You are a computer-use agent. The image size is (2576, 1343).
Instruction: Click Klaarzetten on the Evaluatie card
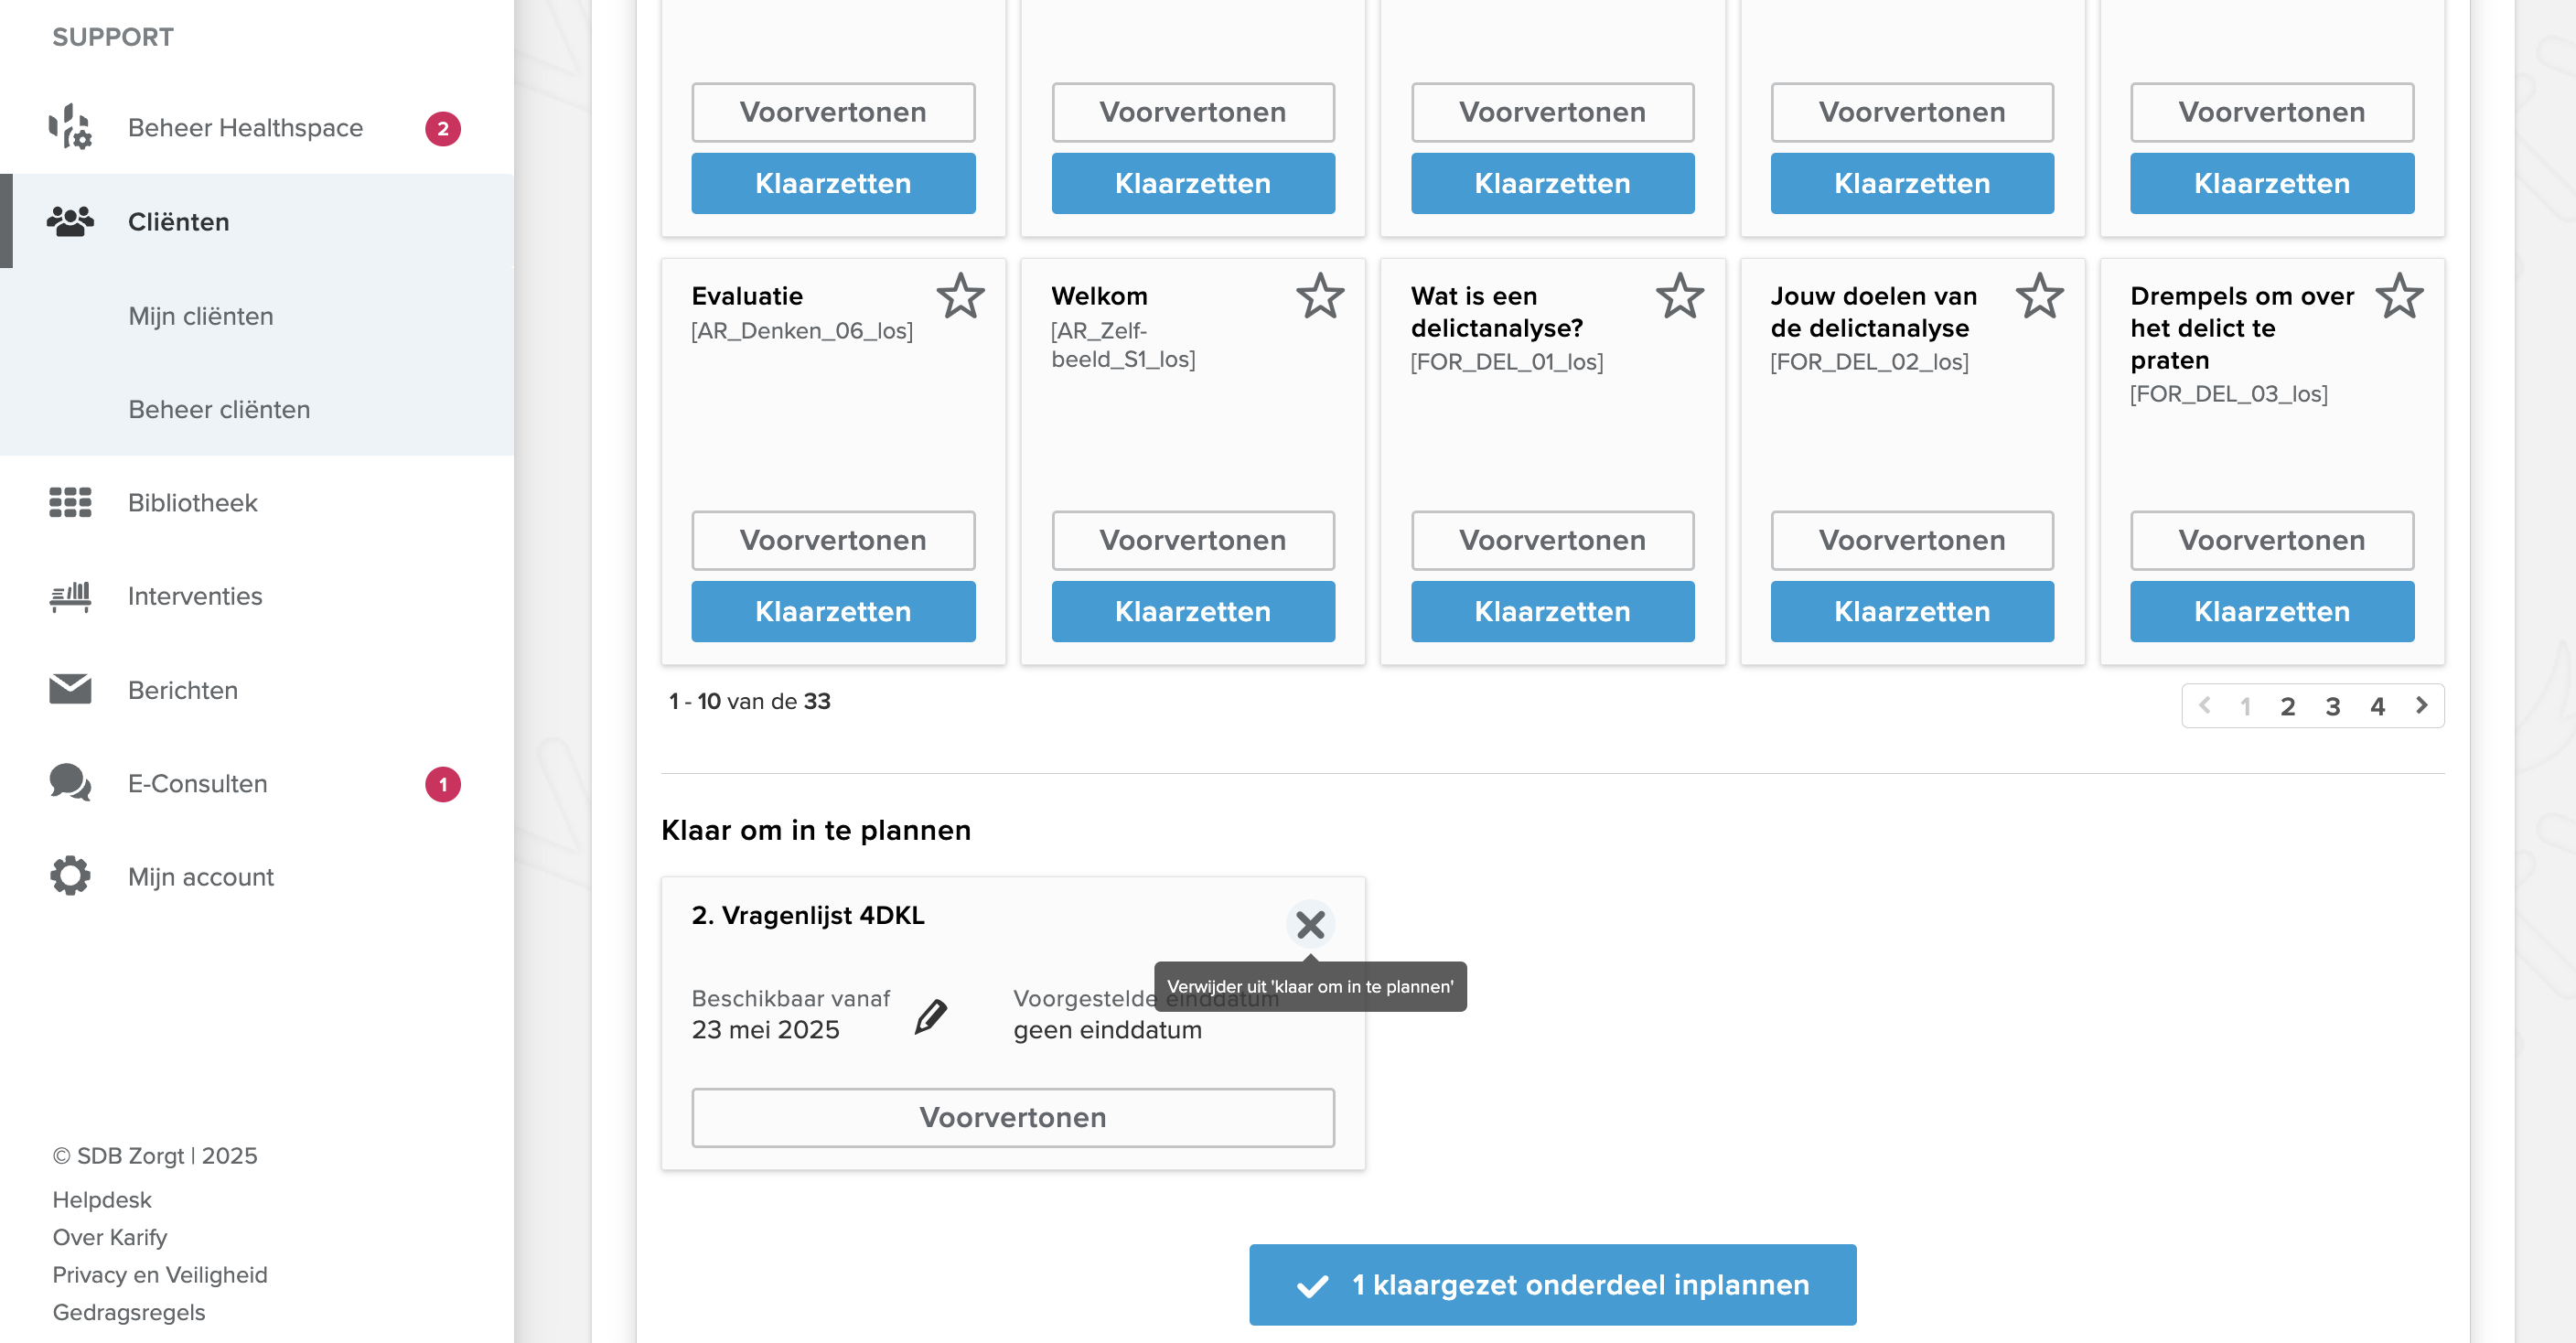(833, 612)
